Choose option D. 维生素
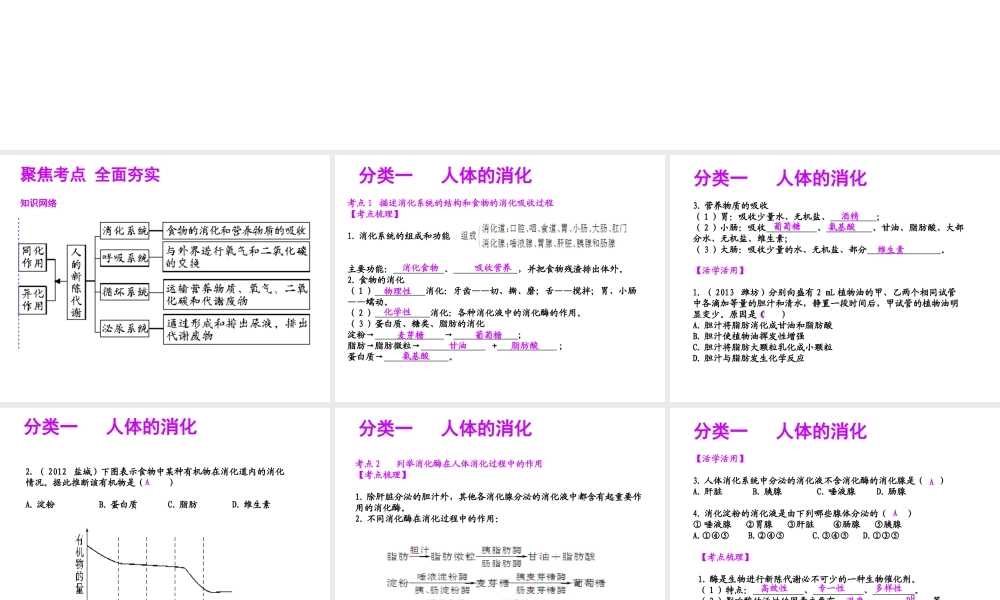 [x=251, y=504]
